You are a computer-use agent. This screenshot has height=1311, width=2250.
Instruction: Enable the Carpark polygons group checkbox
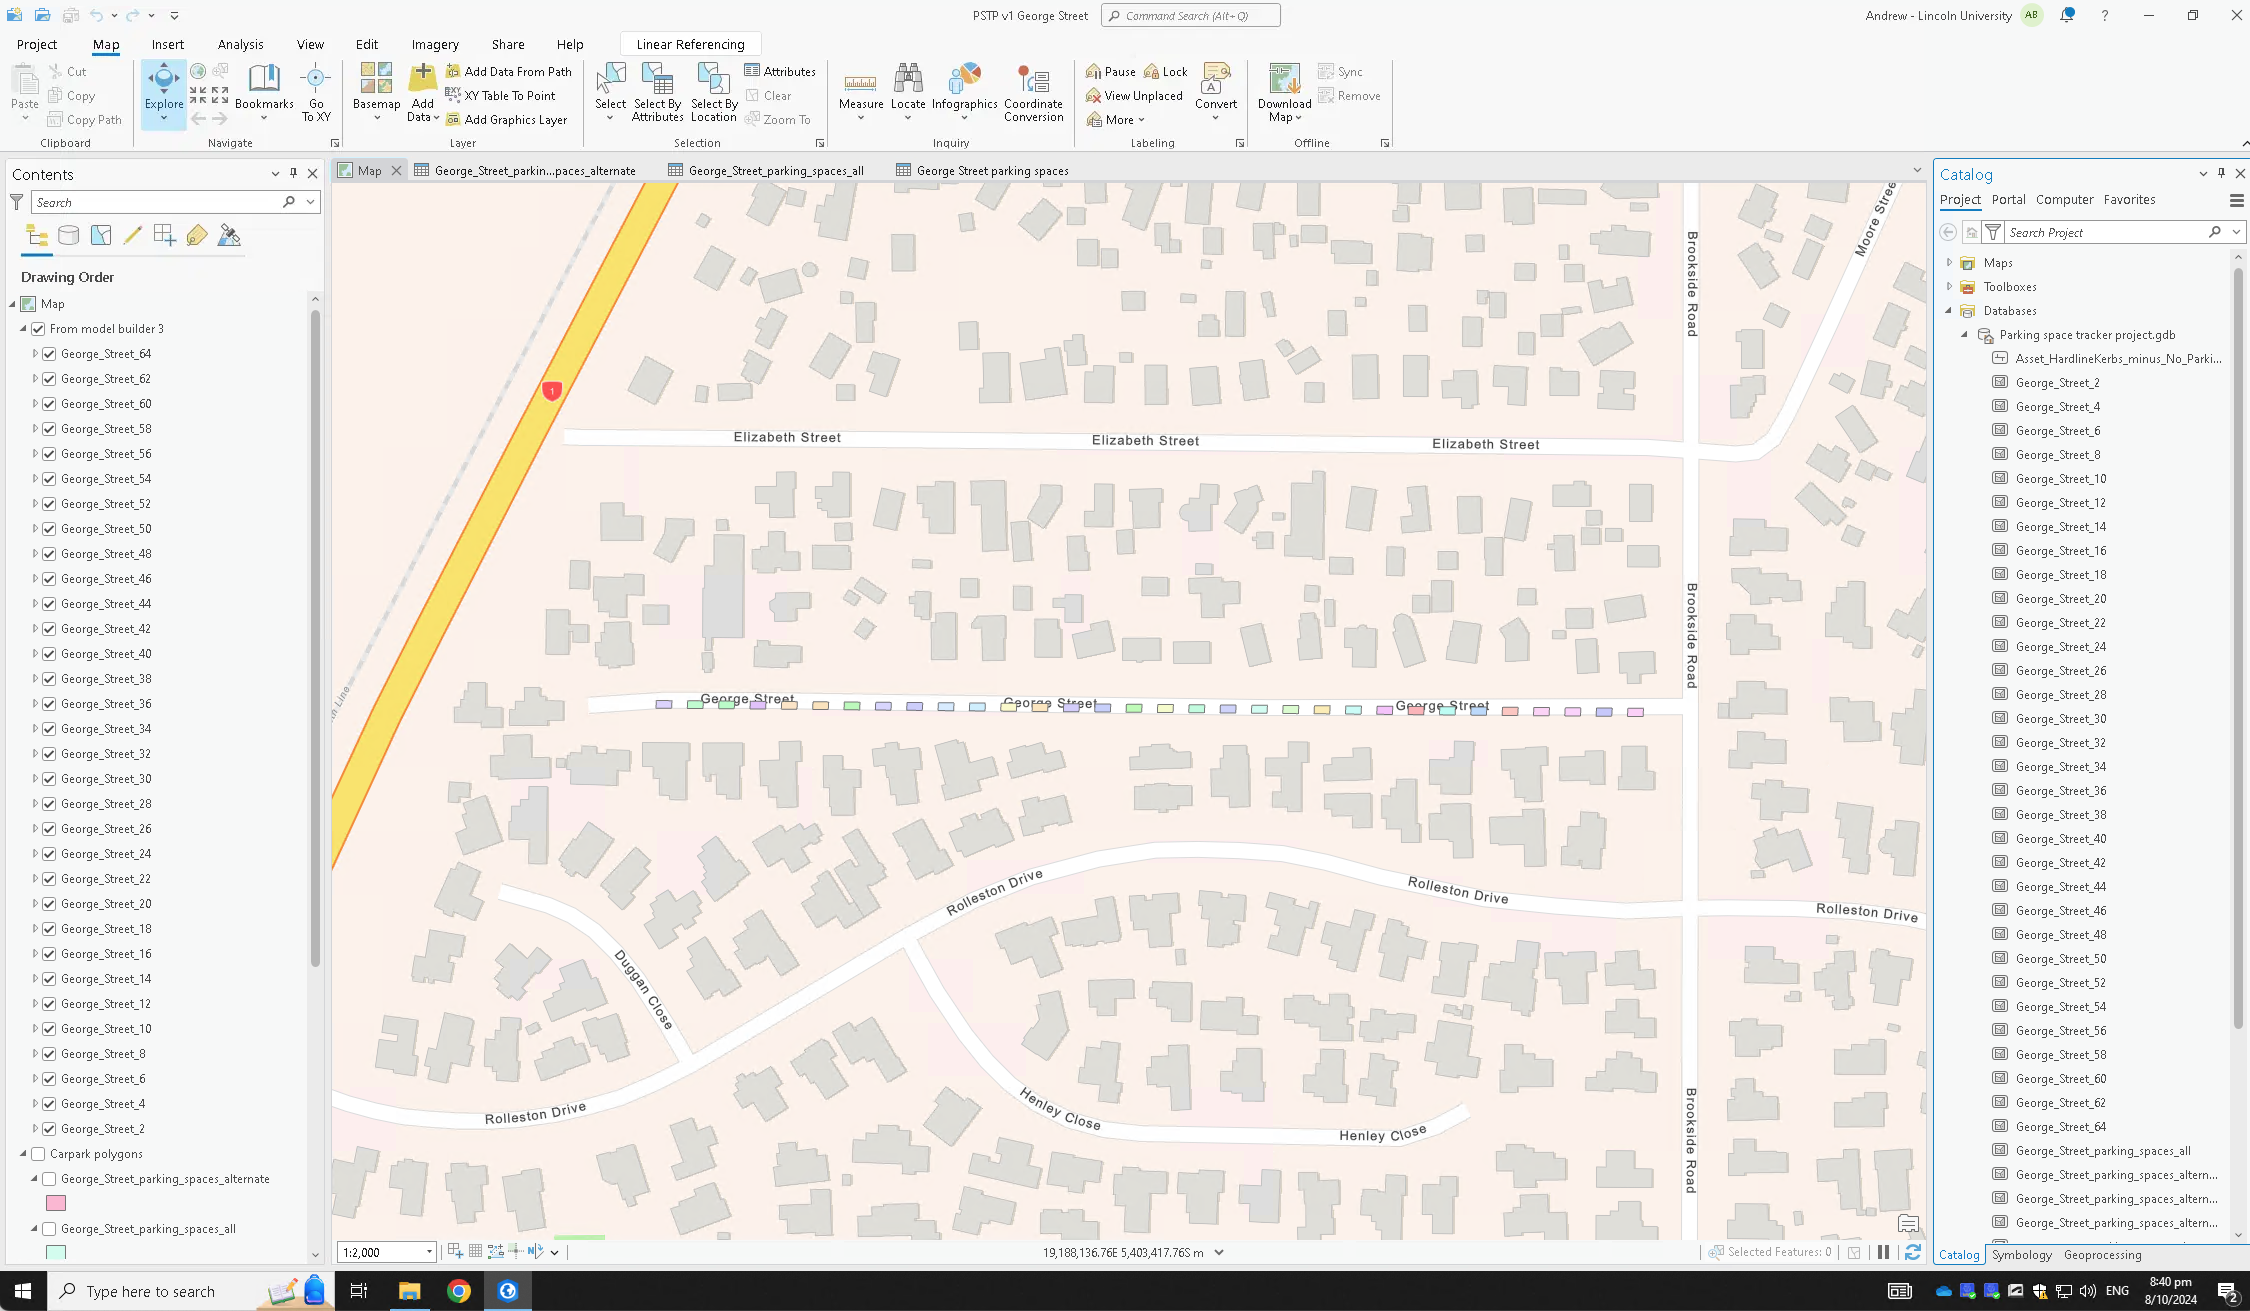(38, 1154)
